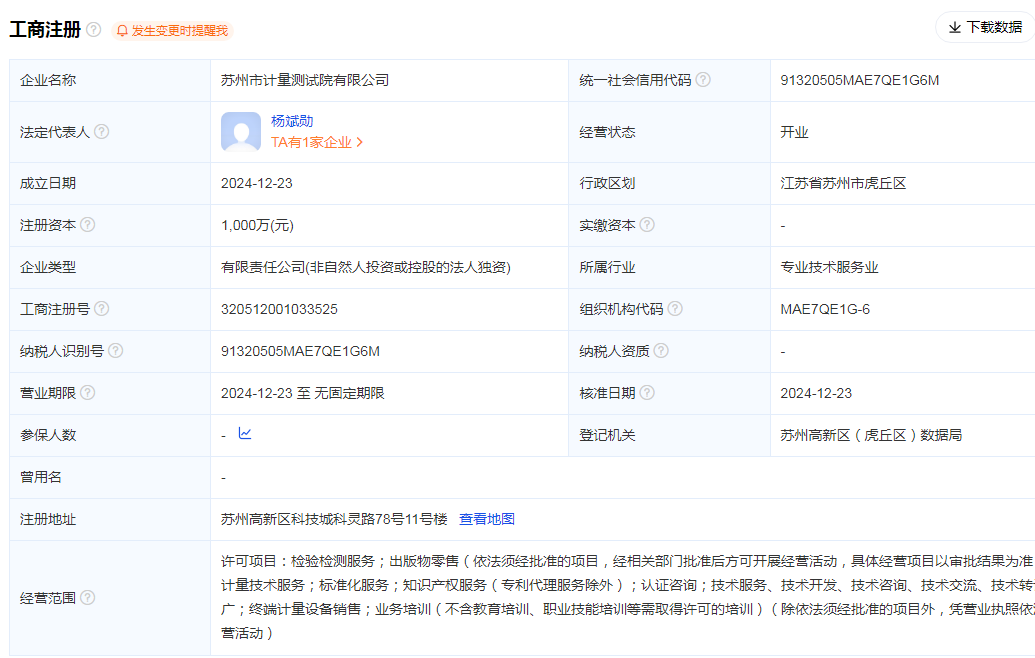This screenshot has width=1035, height=658.
Task: Click the 下载数据 download button
Action: coord(985,27)
